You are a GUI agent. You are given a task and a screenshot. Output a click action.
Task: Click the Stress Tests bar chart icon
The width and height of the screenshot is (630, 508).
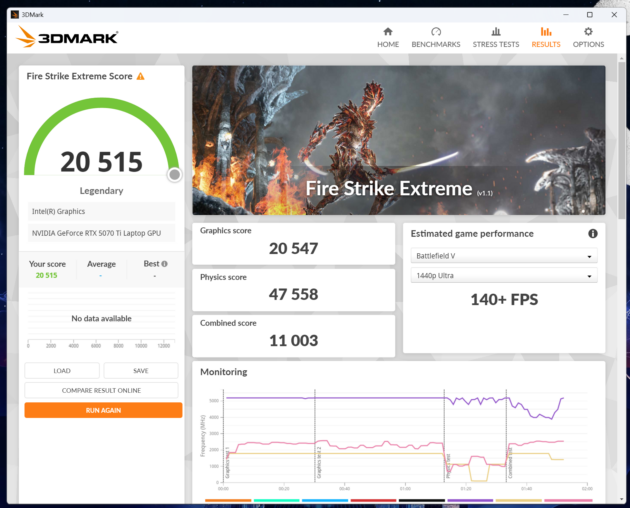point(496,31)
